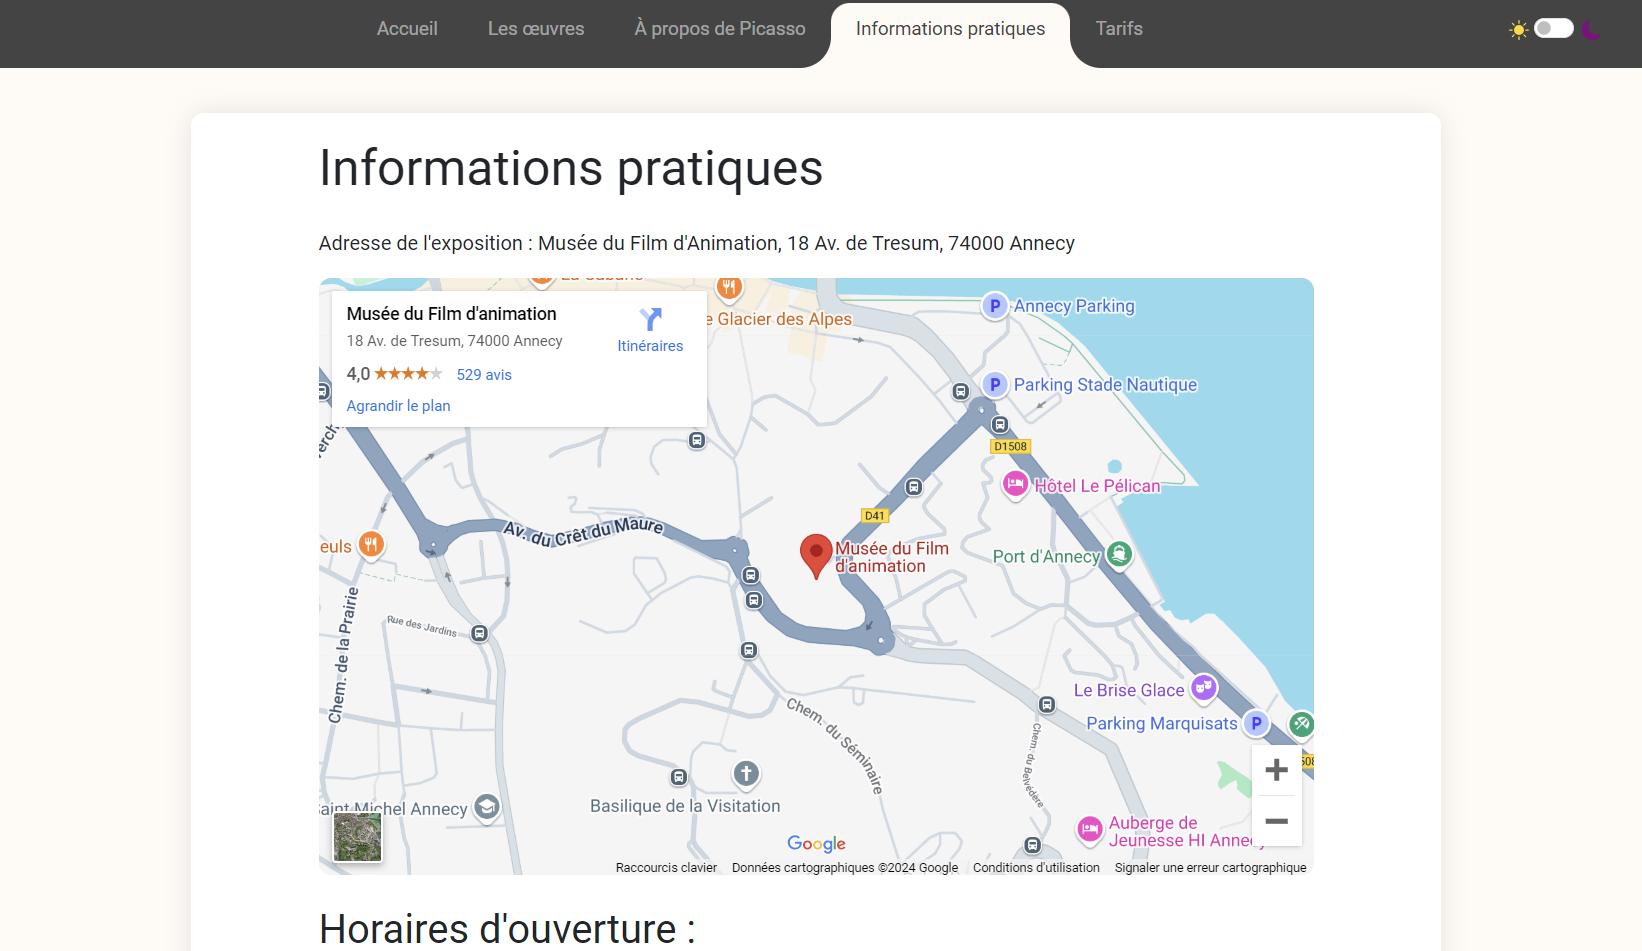Click the Musée du Film d'animation map label

pyautogui.click(x=892, y=557)
